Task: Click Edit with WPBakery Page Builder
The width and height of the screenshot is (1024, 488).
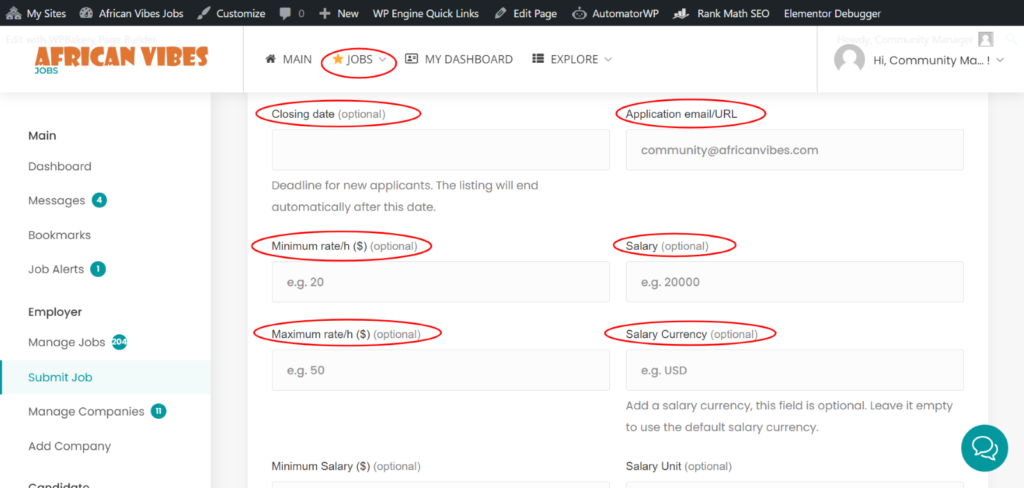Action: [x=80, y=39]
